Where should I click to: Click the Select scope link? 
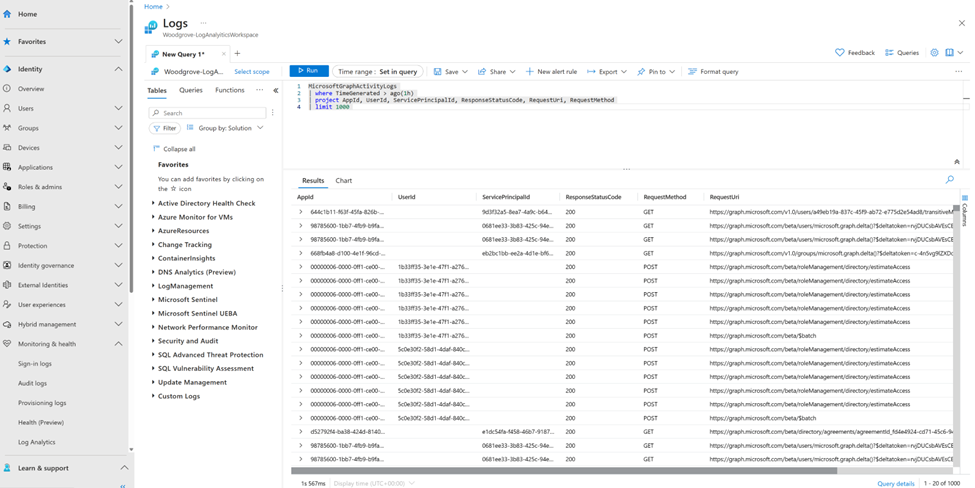tap(252, 72)
